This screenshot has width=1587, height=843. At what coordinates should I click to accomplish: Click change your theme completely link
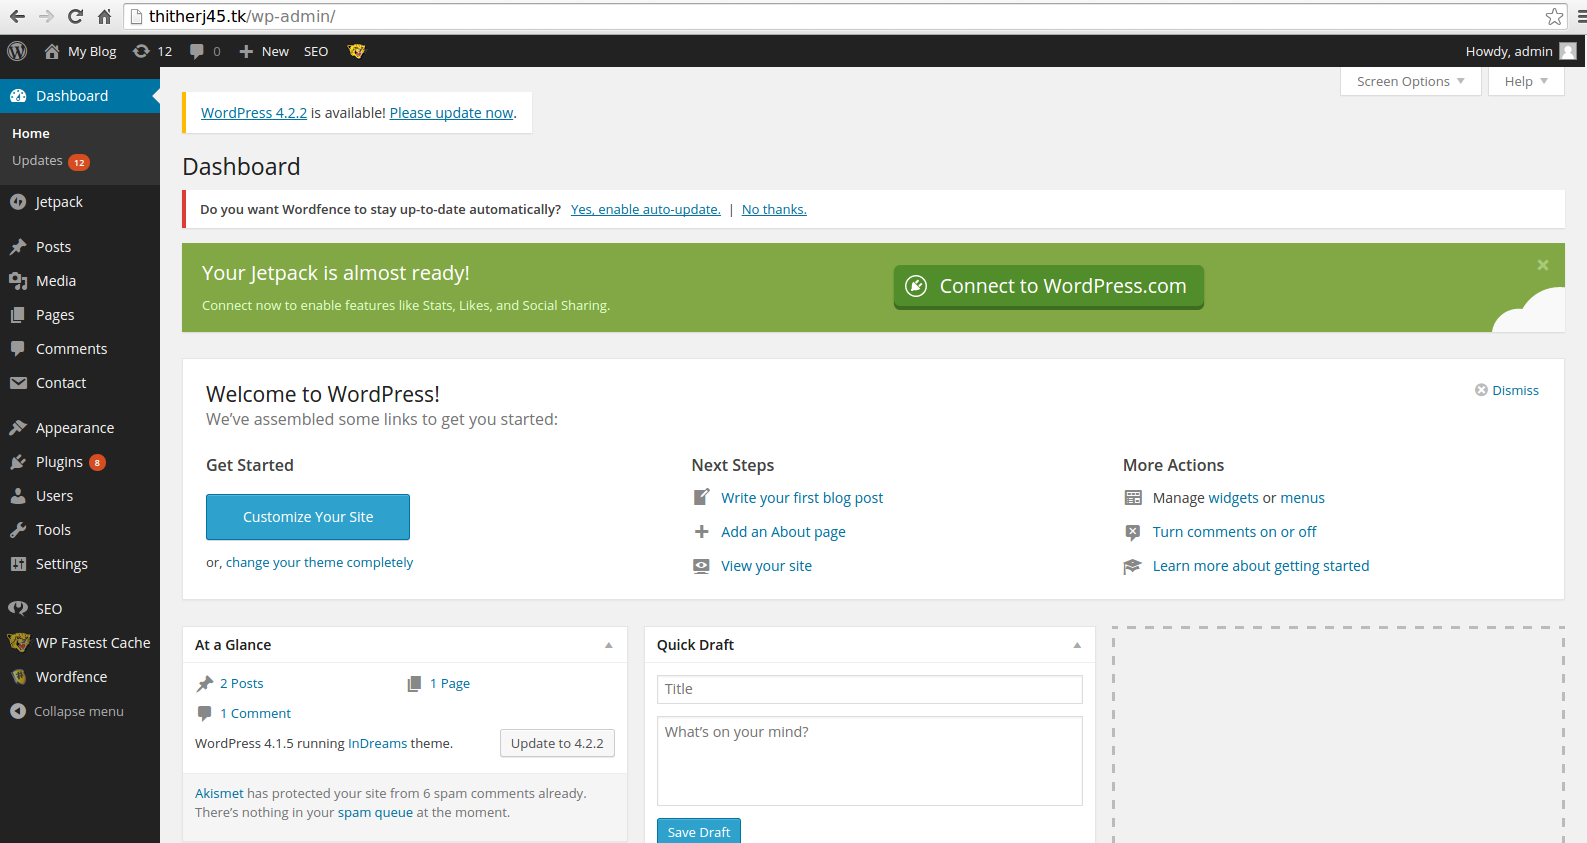click(x=319, y=562)
